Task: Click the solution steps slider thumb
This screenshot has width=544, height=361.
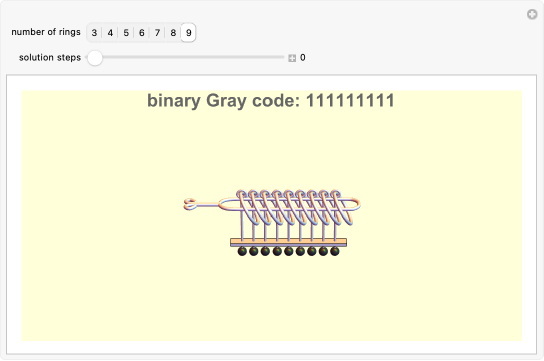Action: 94,58
